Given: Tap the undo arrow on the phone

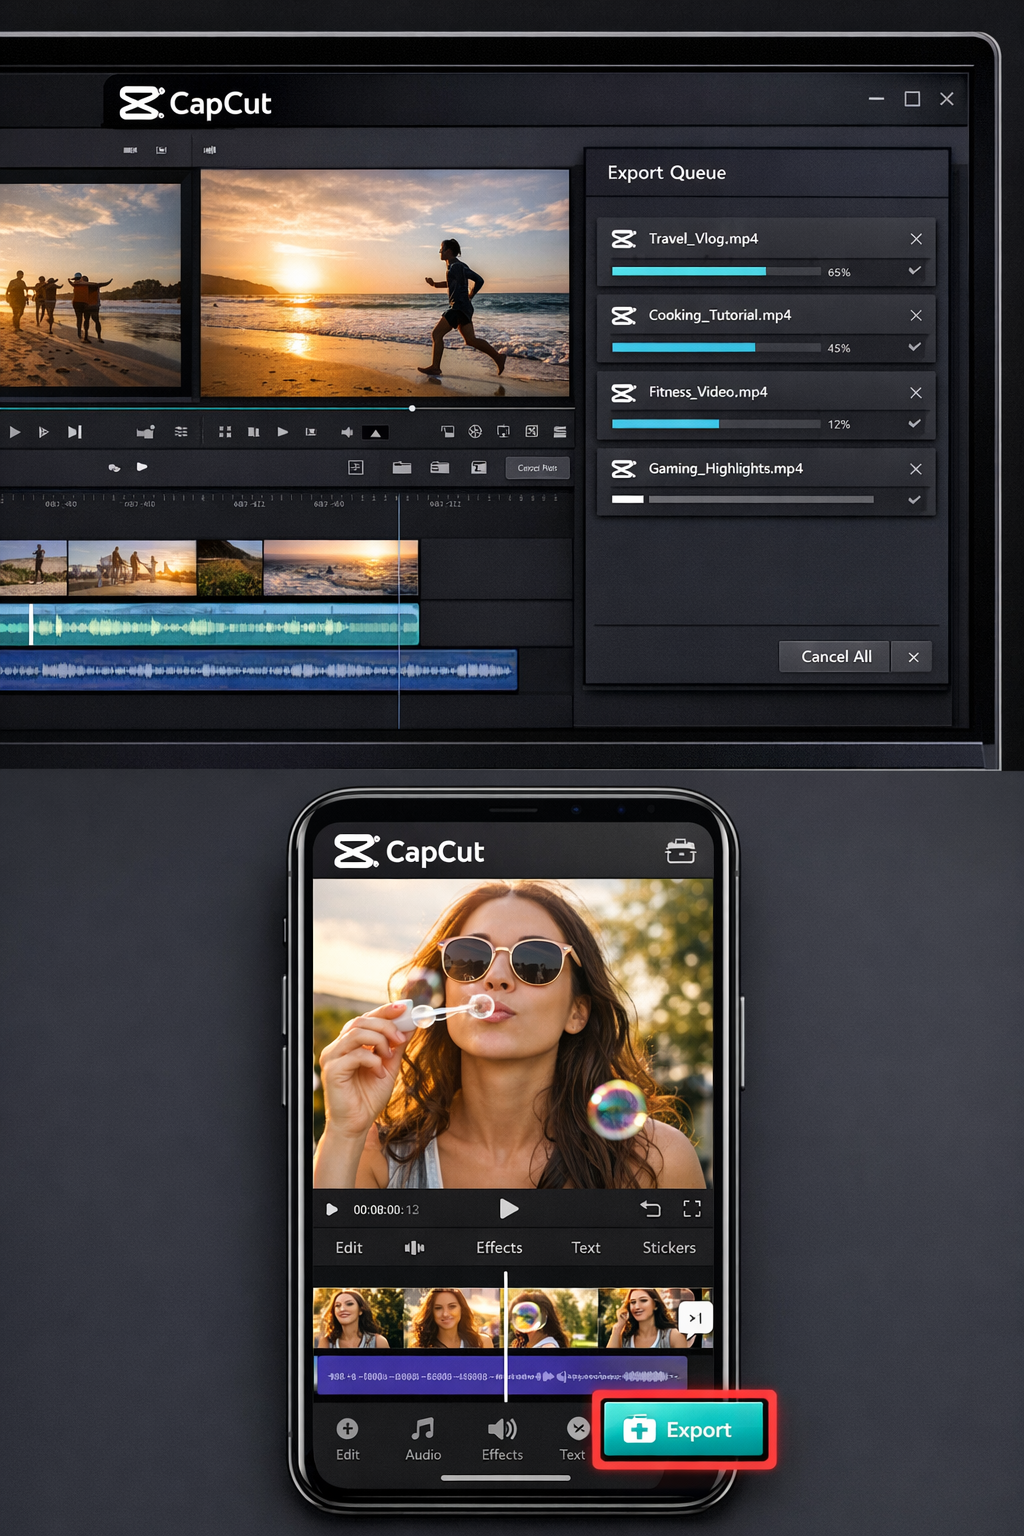Looking at the screenshot, I should (650, 1209).
